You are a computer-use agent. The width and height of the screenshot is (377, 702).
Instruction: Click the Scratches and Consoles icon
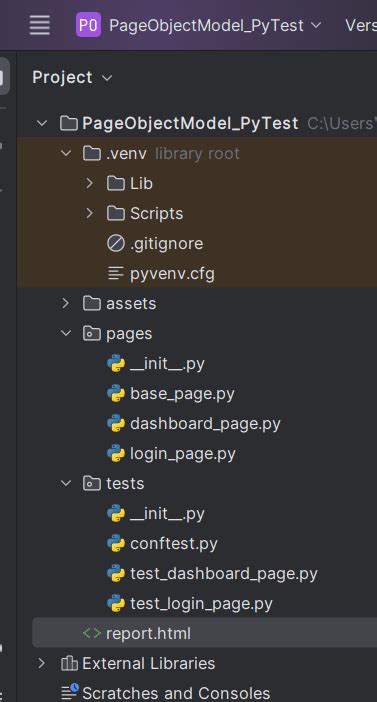(x=69, y=692)
